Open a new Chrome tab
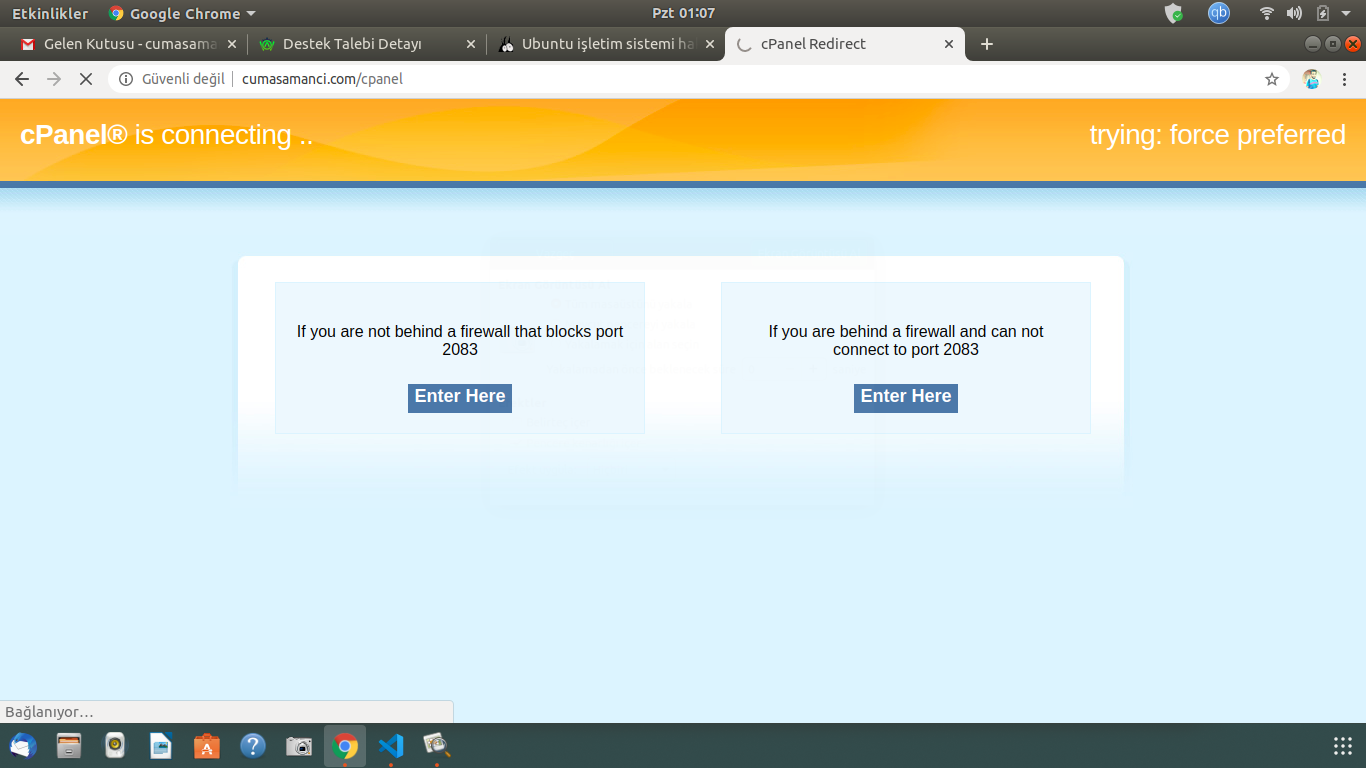Image resolution: width=1366 pixels, height=768 pixels. pos(987,44)
